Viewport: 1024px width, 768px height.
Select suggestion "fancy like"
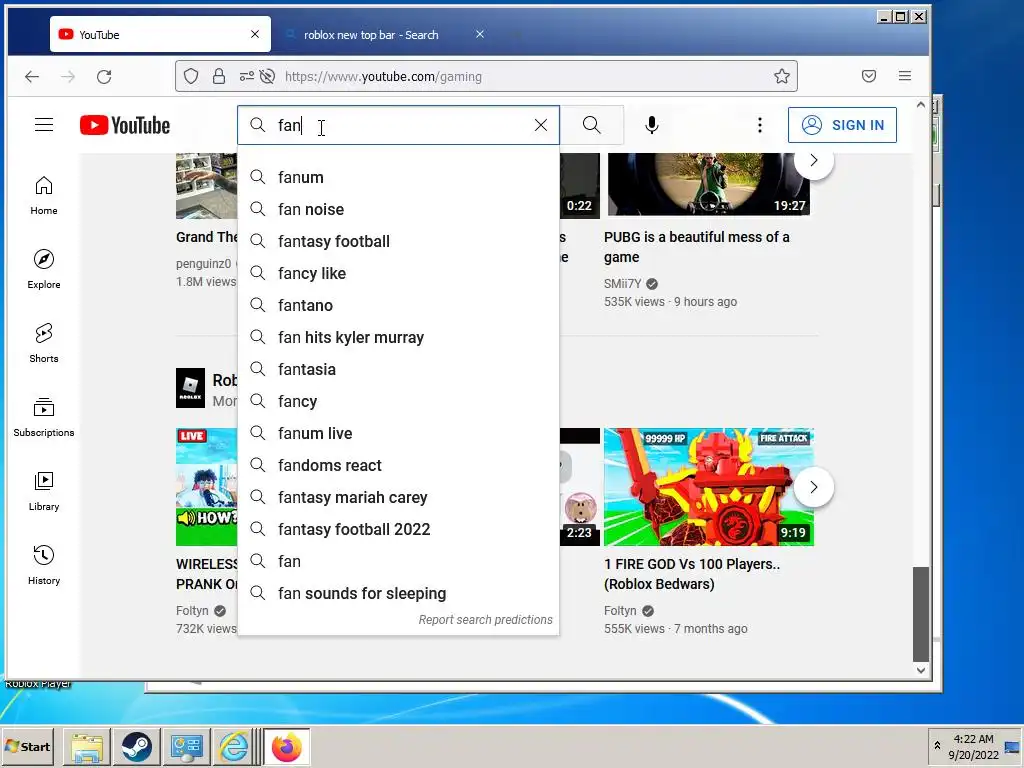tap(398, 274)
